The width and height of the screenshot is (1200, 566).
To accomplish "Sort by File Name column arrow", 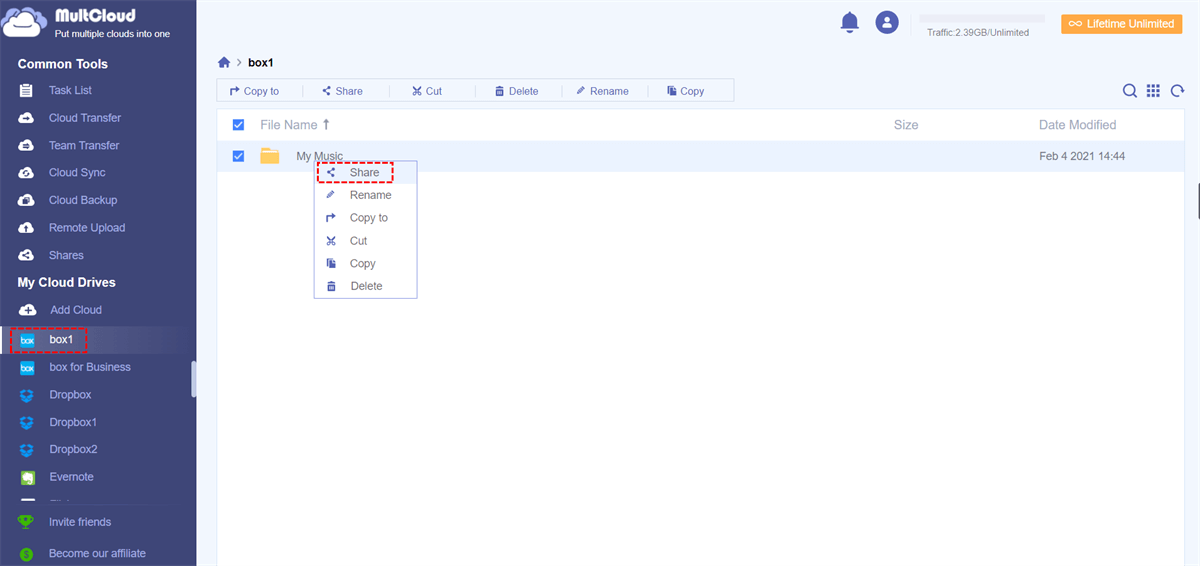I will point(326,125).
